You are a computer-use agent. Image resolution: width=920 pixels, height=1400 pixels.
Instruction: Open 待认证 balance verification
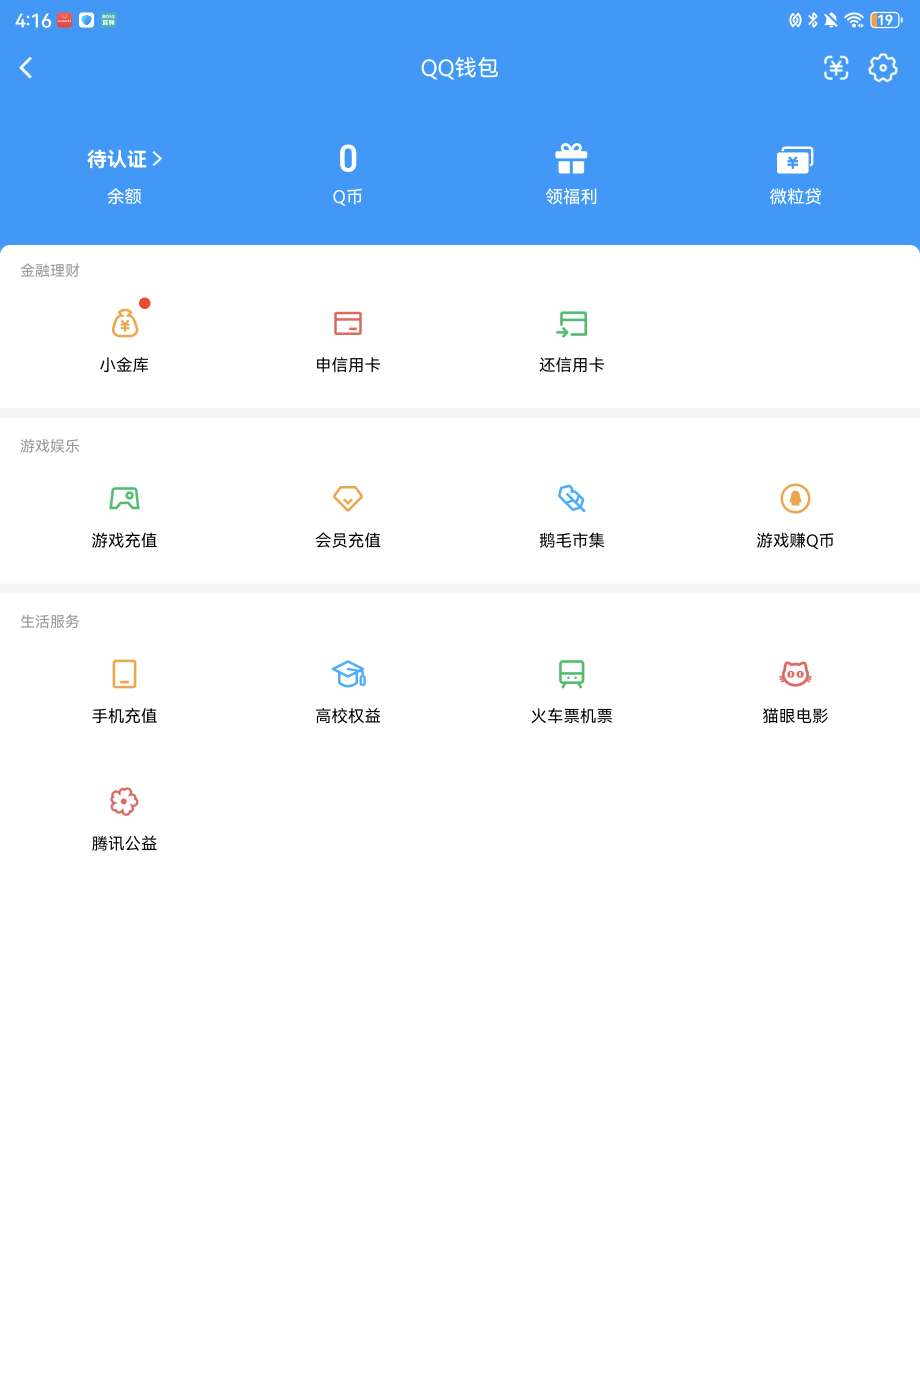124,159
